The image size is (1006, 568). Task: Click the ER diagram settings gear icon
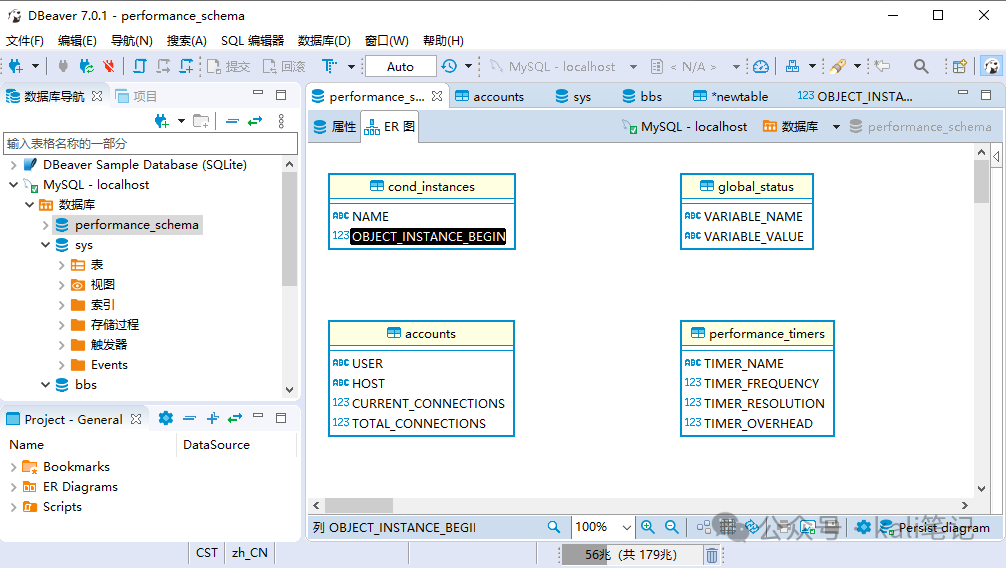tap(863, 527)
